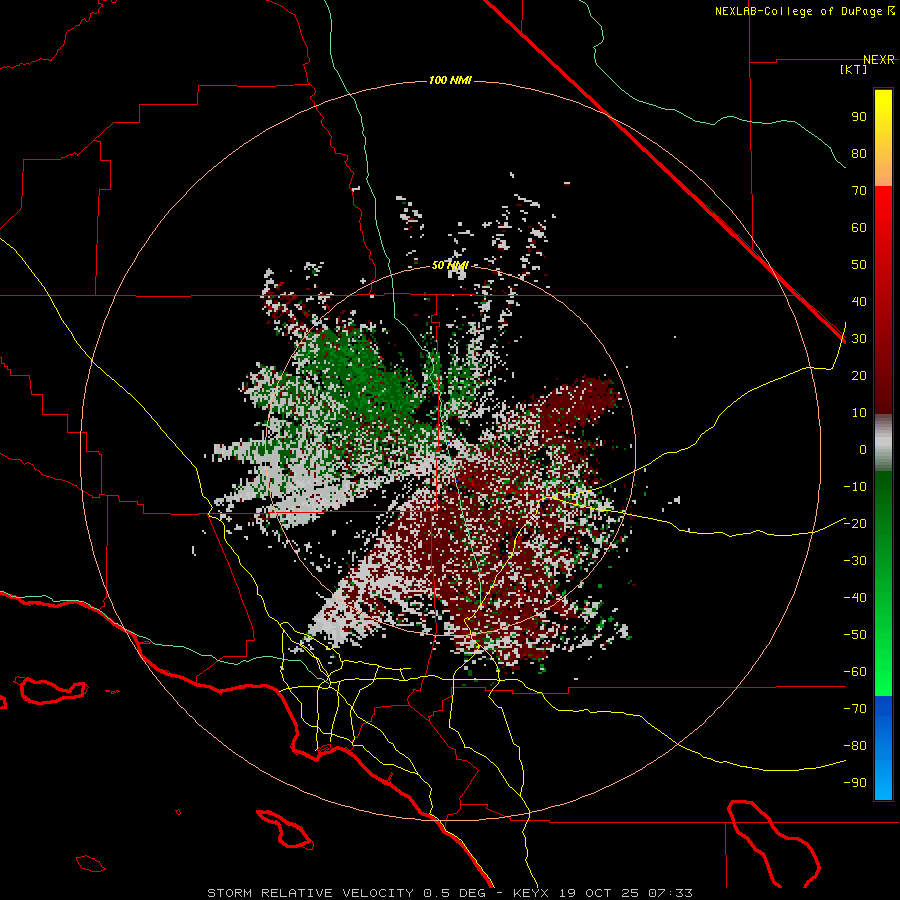Click the -30 label on velocity scale
The width and height of the screenshot is (900, 900).
pos(855,561)
